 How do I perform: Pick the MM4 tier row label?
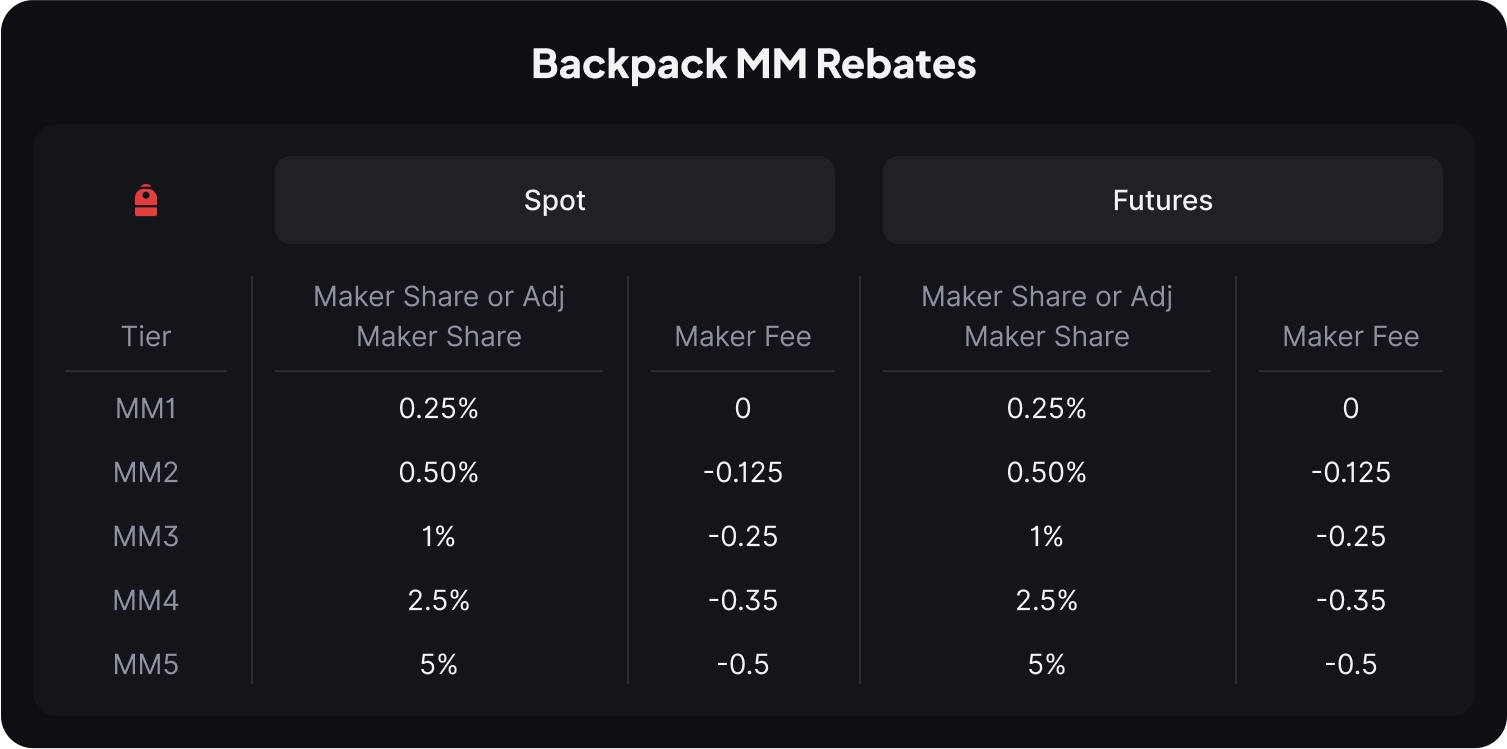pyautogui.click(x=146, y=600)
